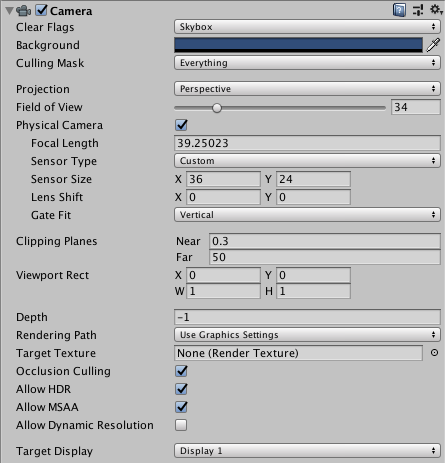This screenshot has width=445, height=463.
Task: Open the Rendering Path dropdown
Action: coord(307,335)
